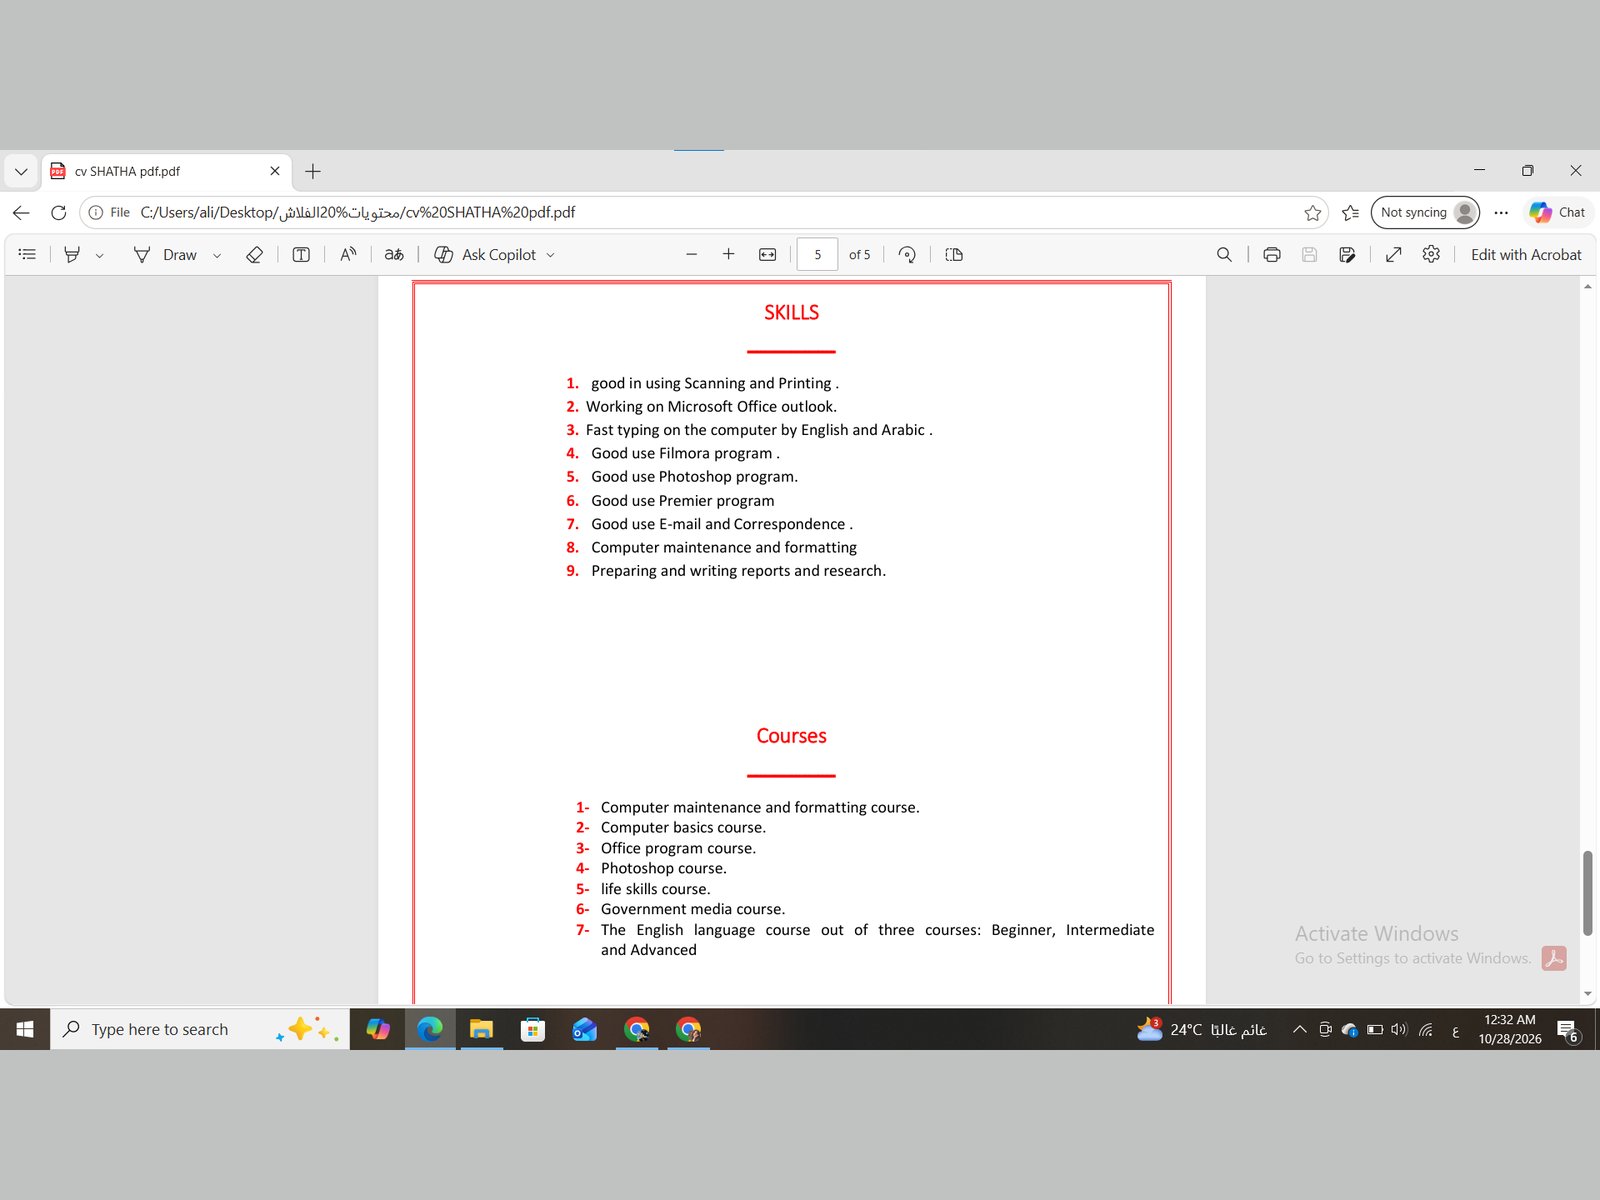
Task: Open the Favorites list
Action: coord(1350,213)
